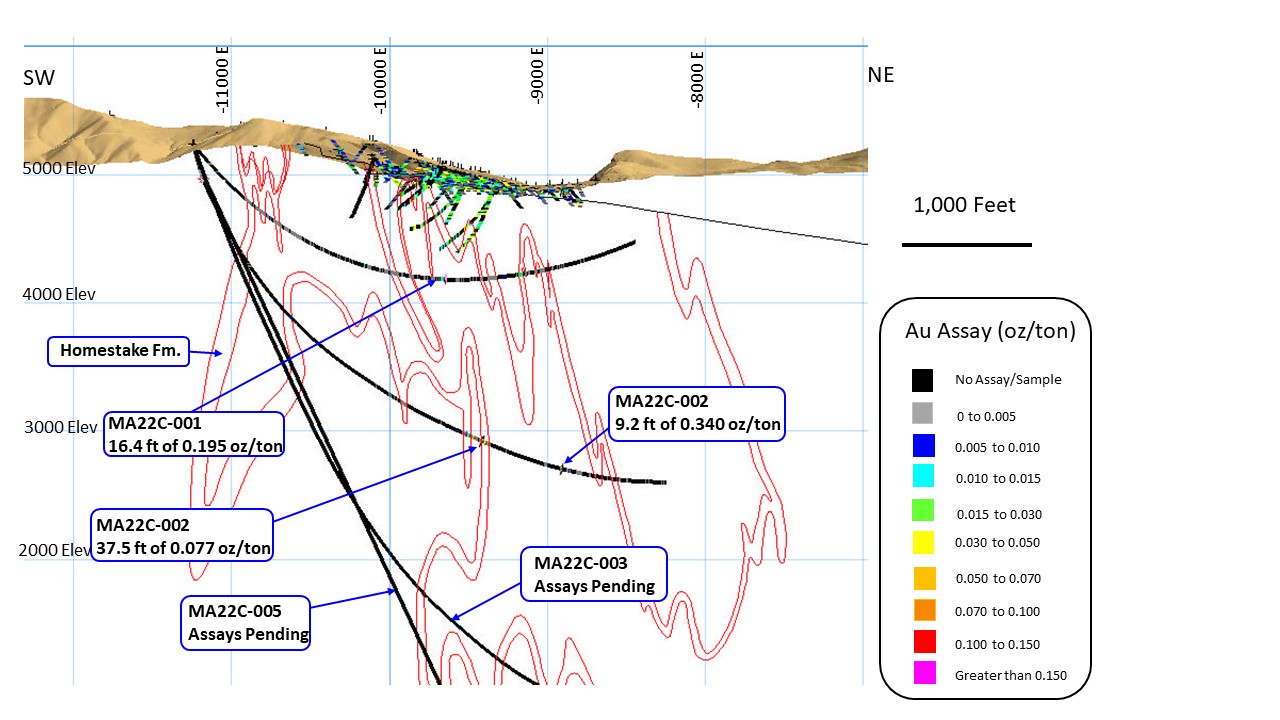Open the MA22C-002 37.5 ft callout

point(182,536)
